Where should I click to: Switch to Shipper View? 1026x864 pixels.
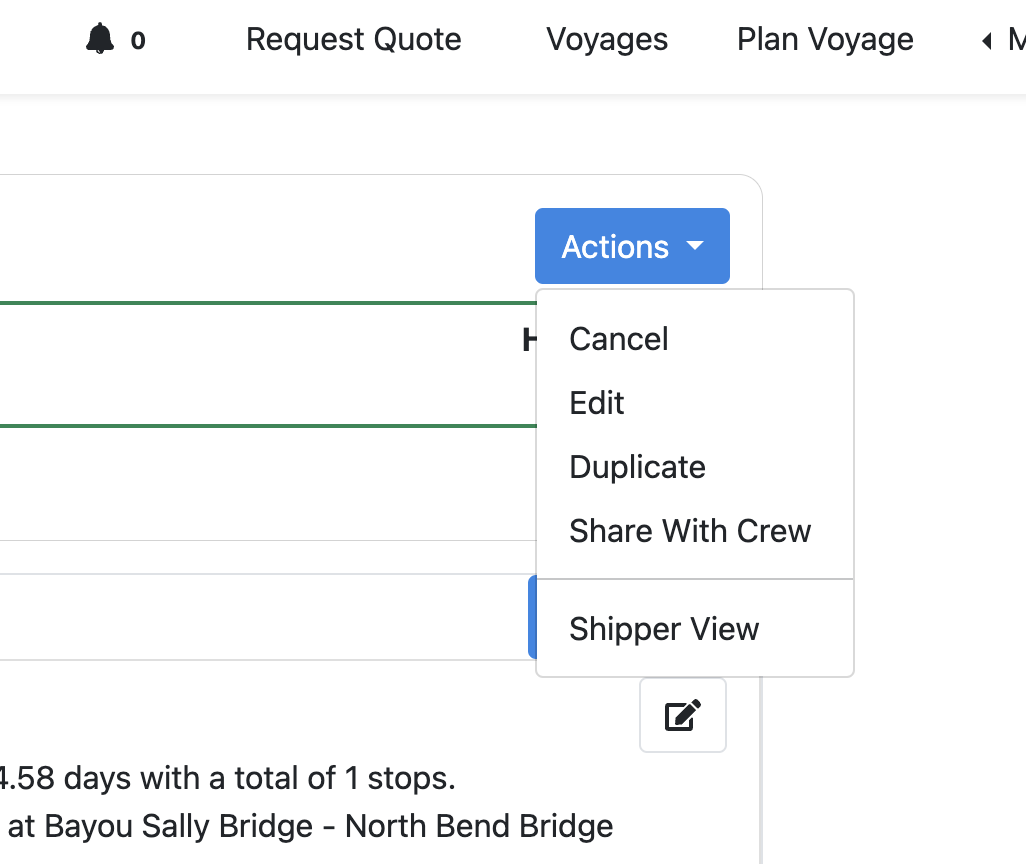[x=664, y=629]
